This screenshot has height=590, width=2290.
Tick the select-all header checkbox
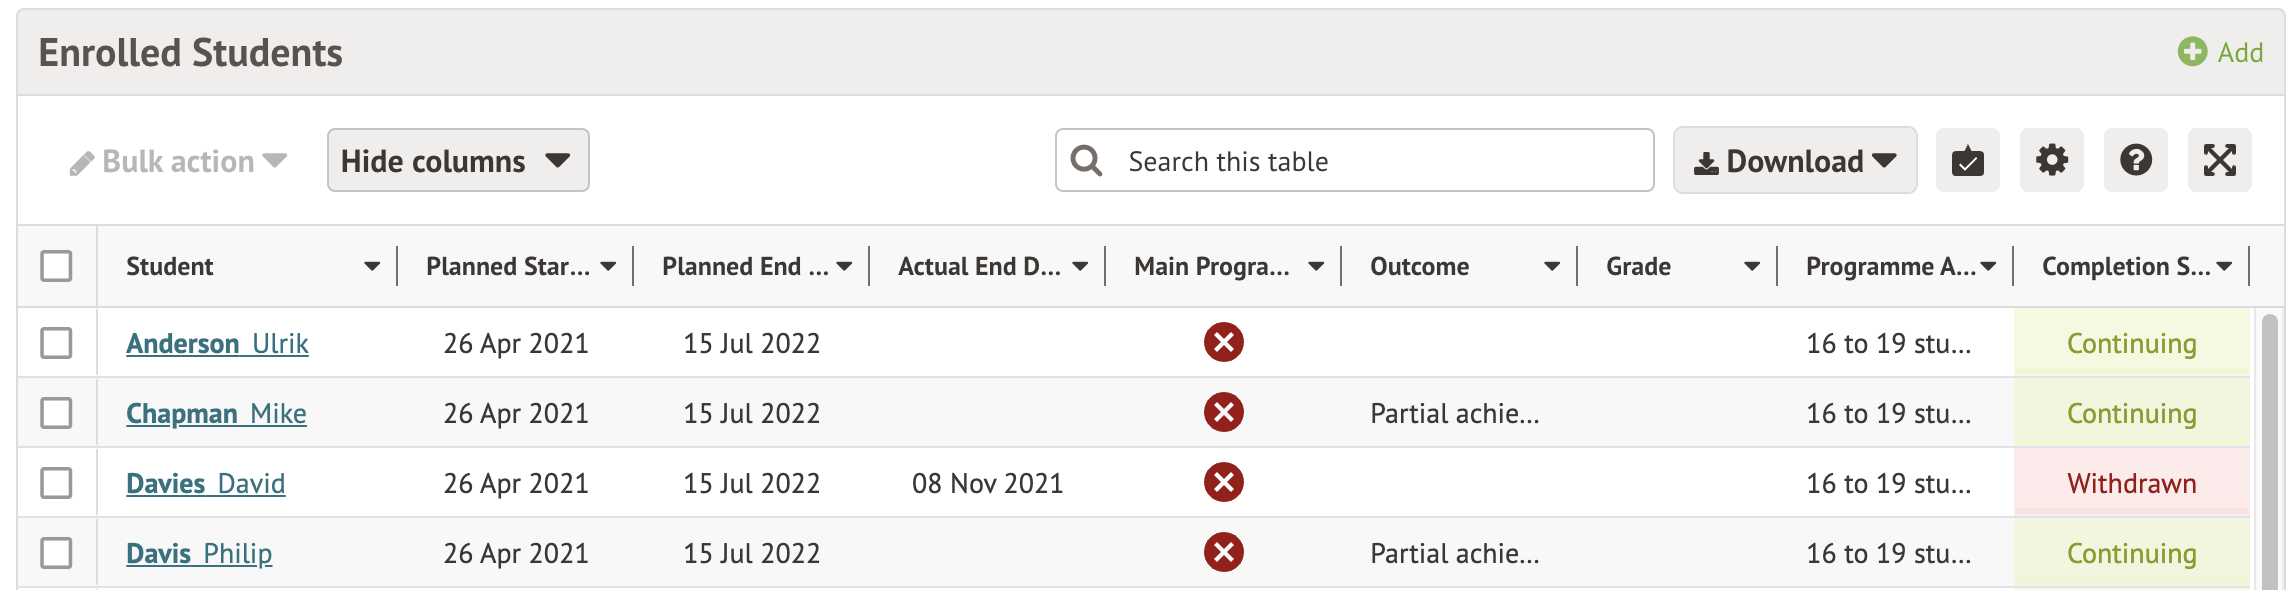tap(56, 266)
